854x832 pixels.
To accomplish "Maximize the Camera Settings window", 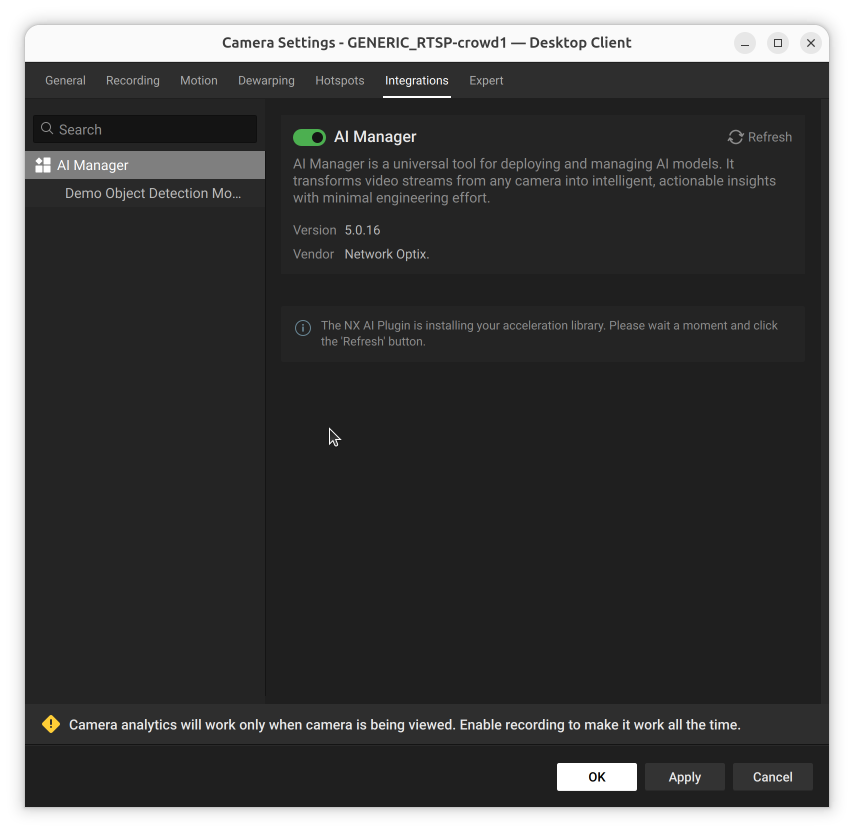I will (x=778, y=43).
